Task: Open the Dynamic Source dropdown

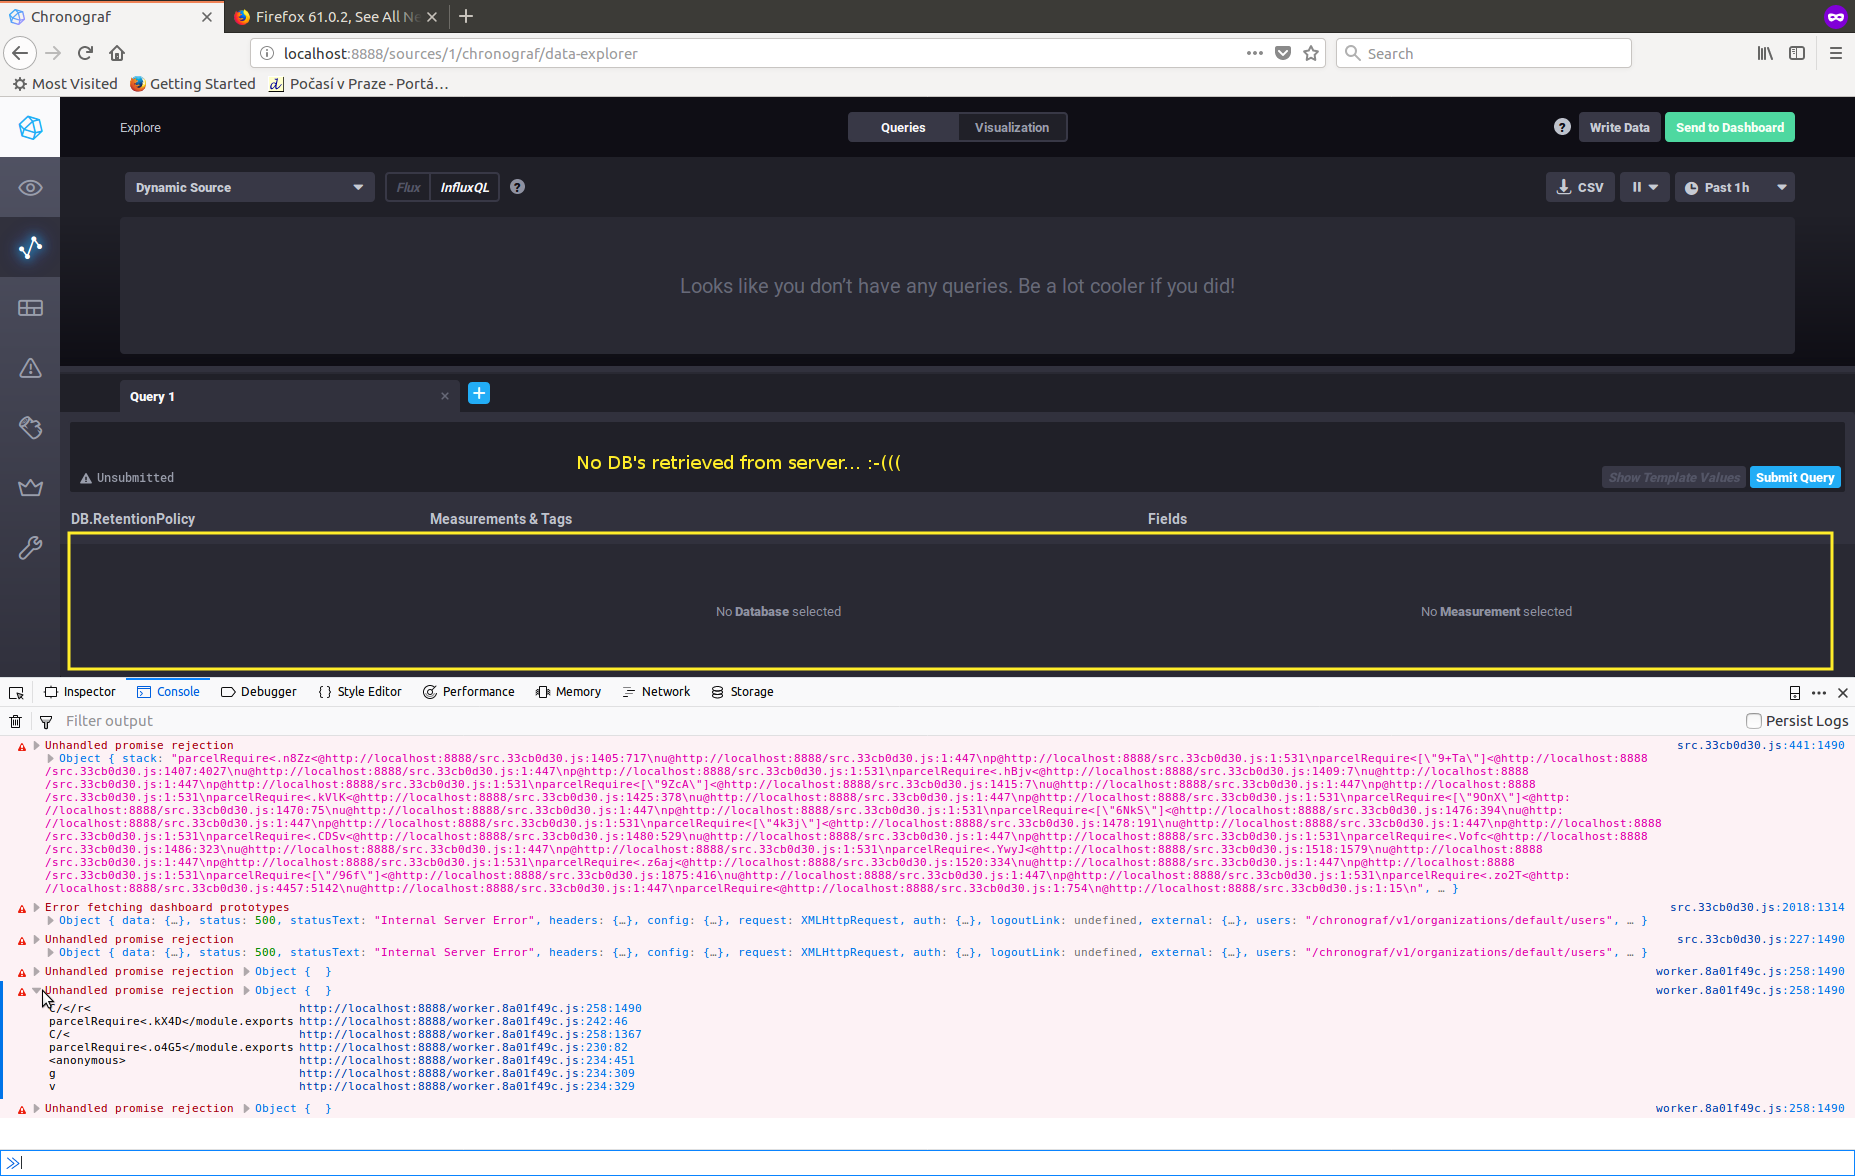Action: click(248, 187)
